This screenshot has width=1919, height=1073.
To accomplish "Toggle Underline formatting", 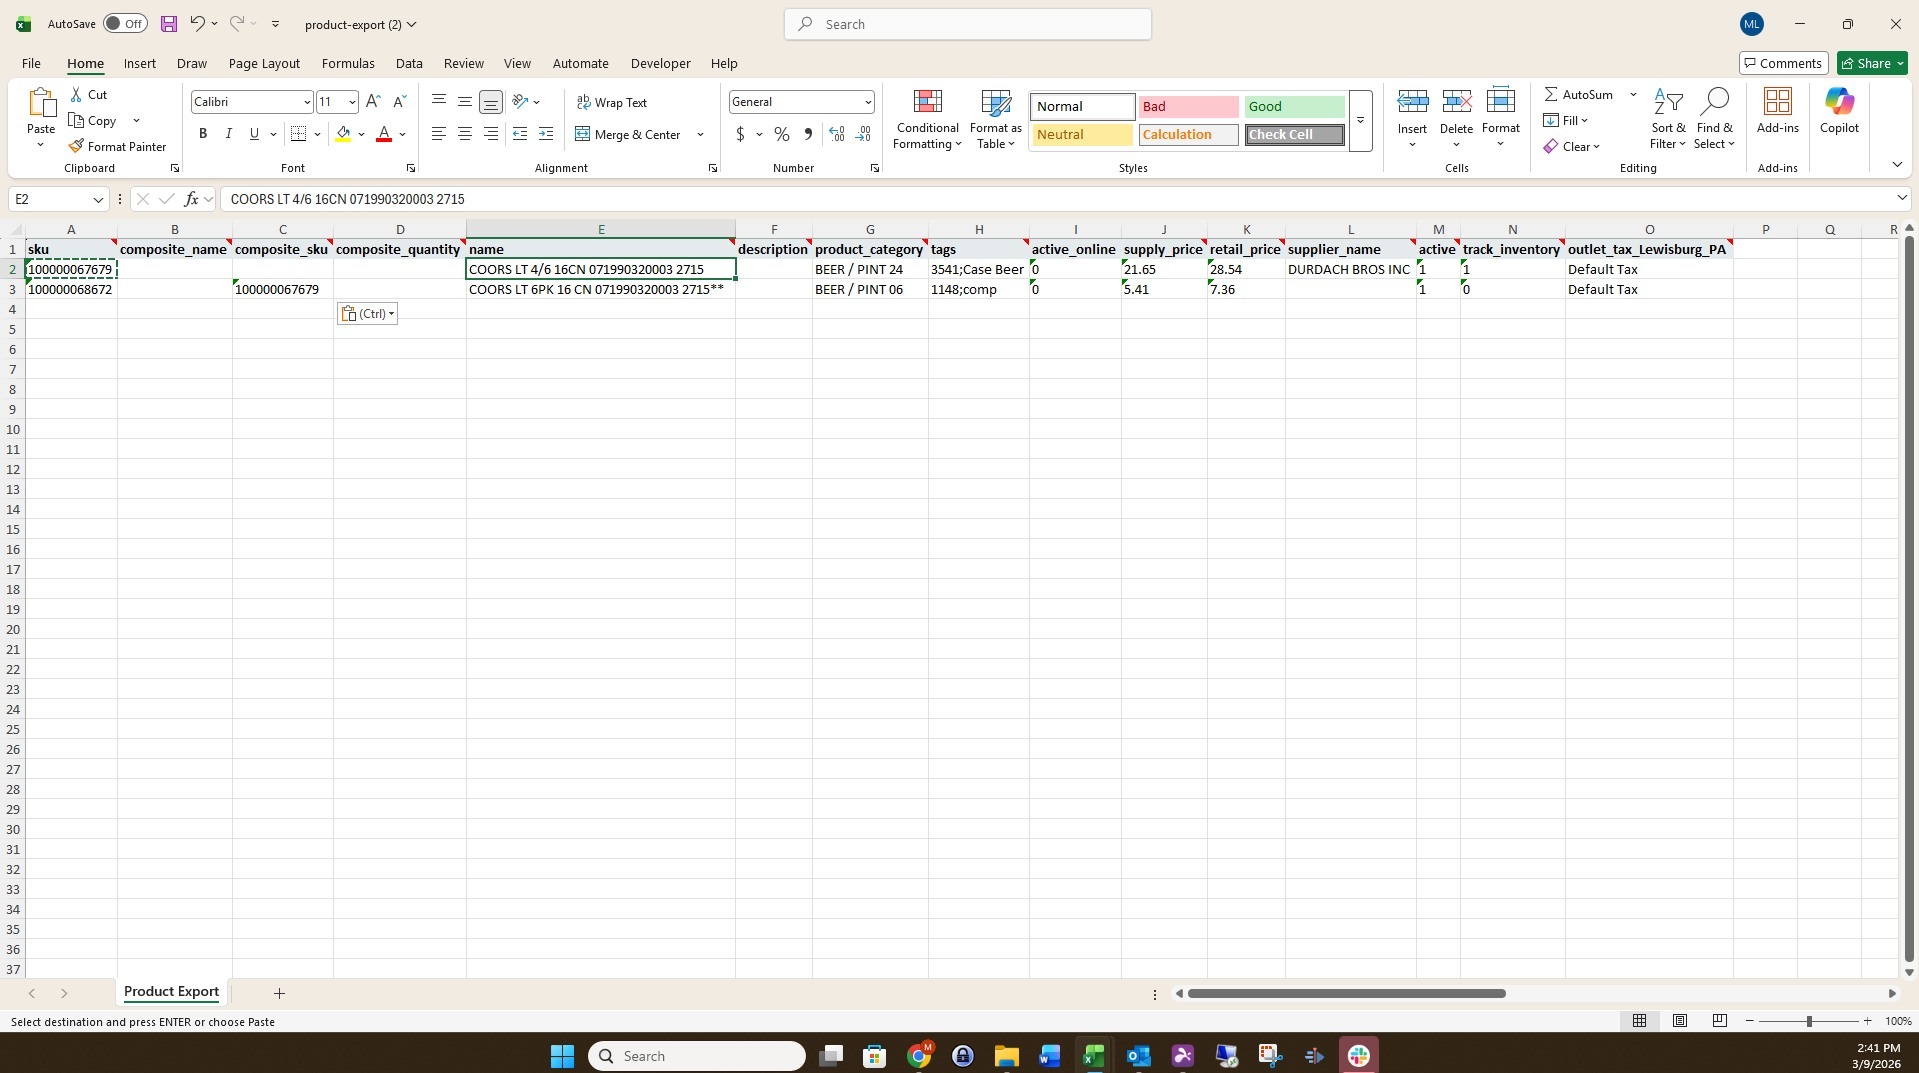I will coord(254,134).
